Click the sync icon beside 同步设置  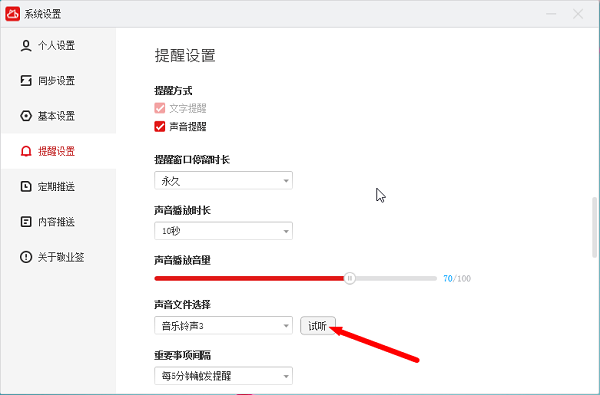pyautogui.click(x=26, y=81)
